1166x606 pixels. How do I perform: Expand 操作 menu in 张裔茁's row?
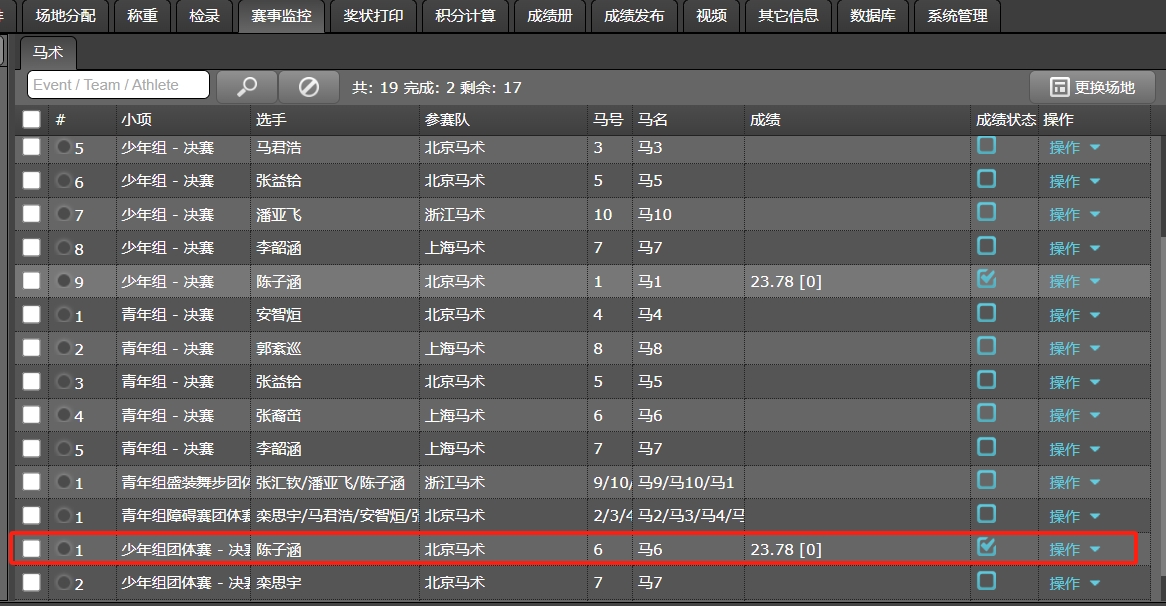[1074, 415]
